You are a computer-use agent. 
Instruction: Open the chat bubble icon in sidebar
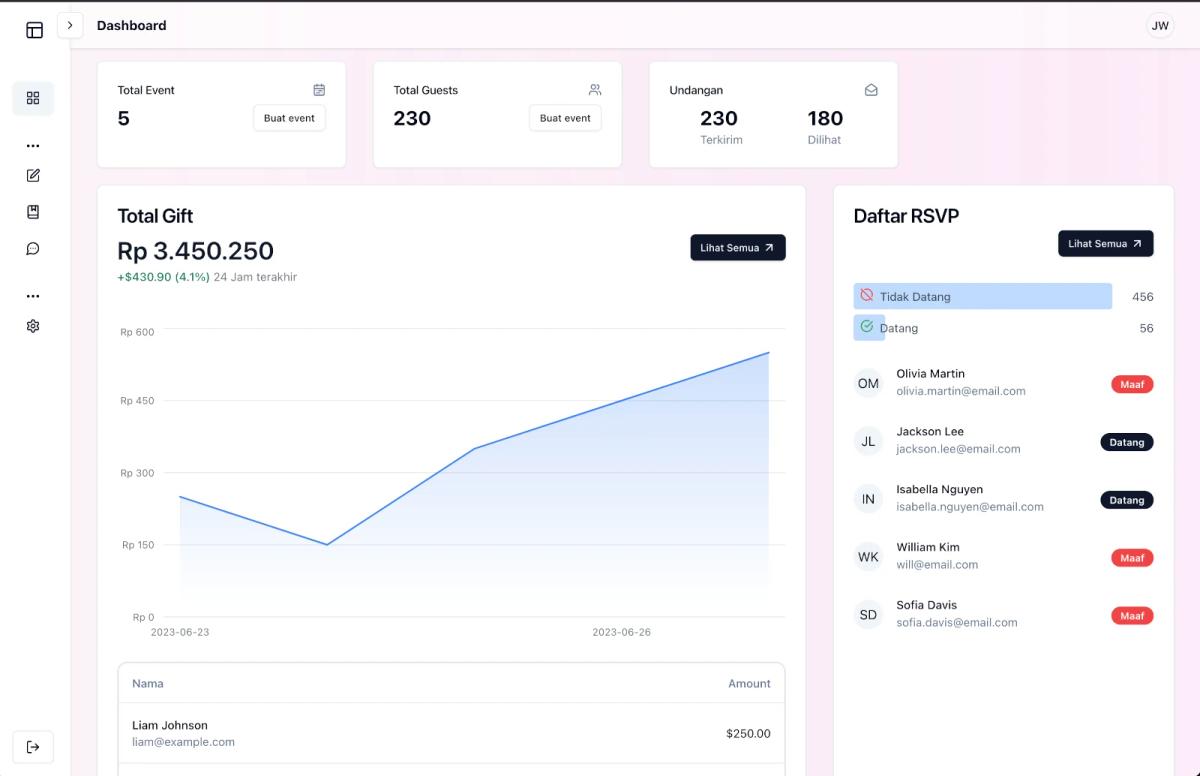point(33,249)
